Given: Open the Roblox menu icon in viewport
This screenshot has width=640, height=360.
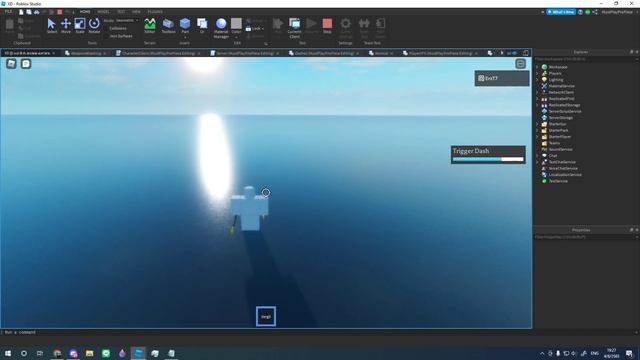Looking at the screenshot, I should coord(11,64).
